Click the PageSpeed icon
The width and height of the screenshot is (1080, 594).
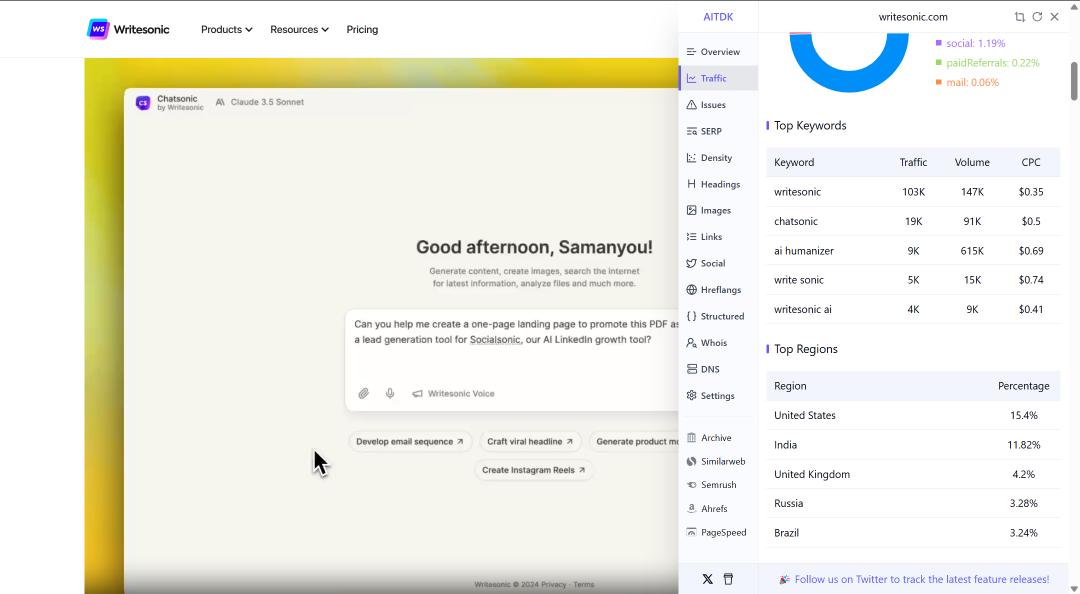click(692, 532)
